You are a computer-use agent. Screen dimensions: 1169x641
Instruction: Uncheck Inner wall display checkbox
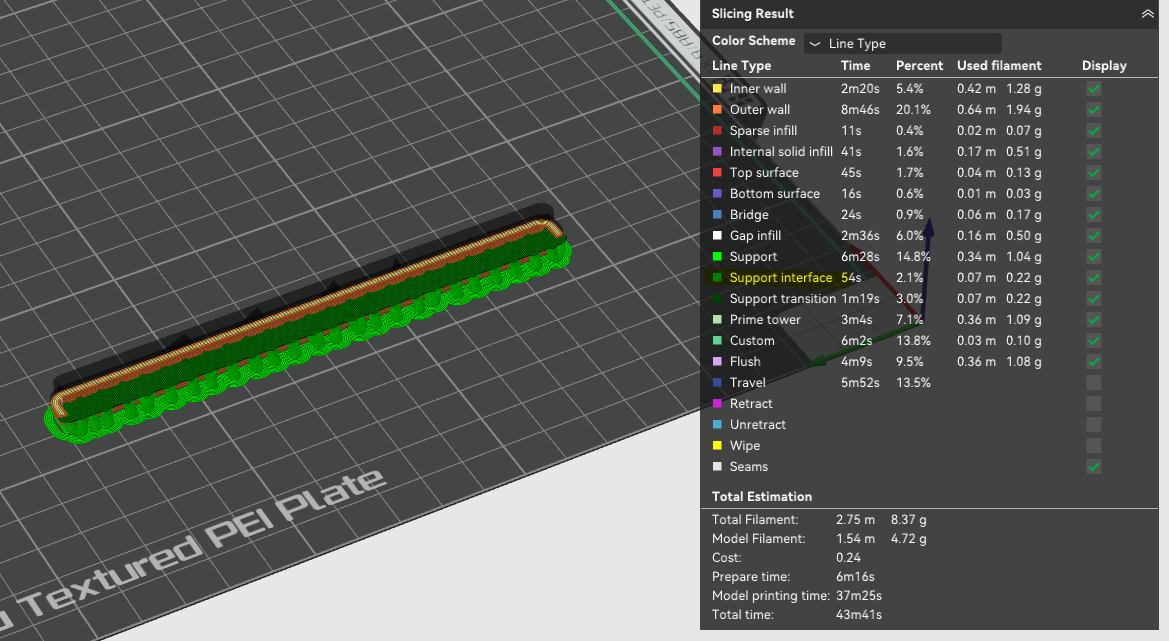pos(1094,89)
